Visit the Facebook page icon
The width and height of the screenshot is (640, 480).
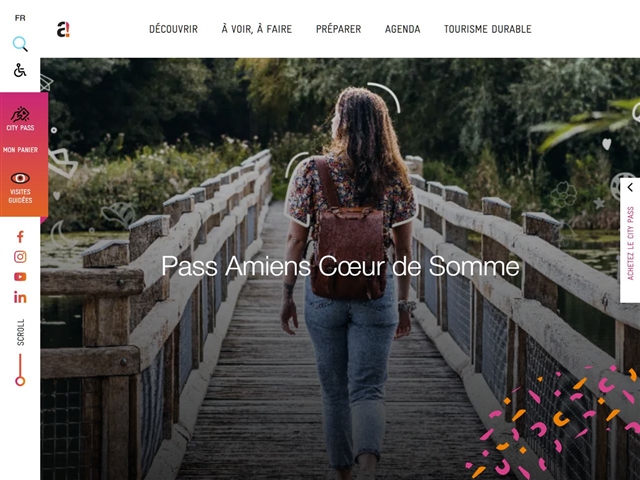tap(20, 237)
